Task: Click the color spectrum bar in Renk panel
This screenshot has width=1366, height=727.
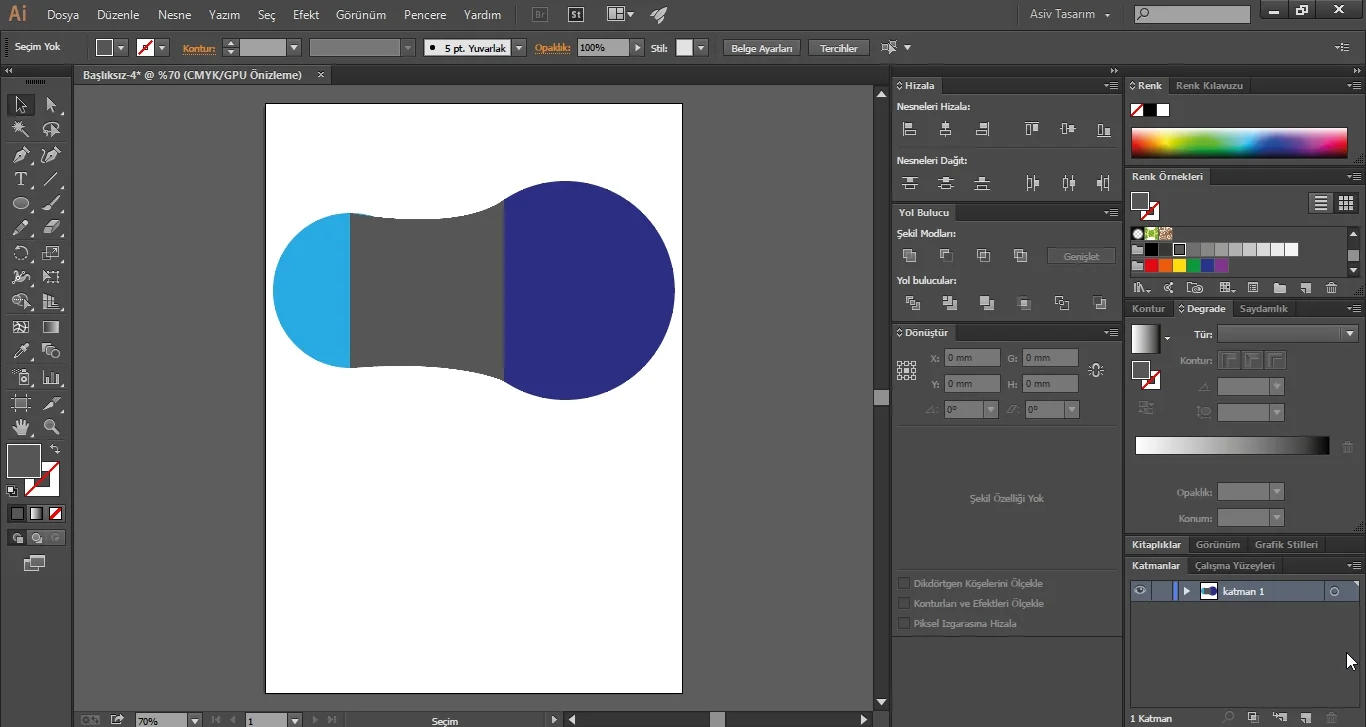Action: 1239,143
